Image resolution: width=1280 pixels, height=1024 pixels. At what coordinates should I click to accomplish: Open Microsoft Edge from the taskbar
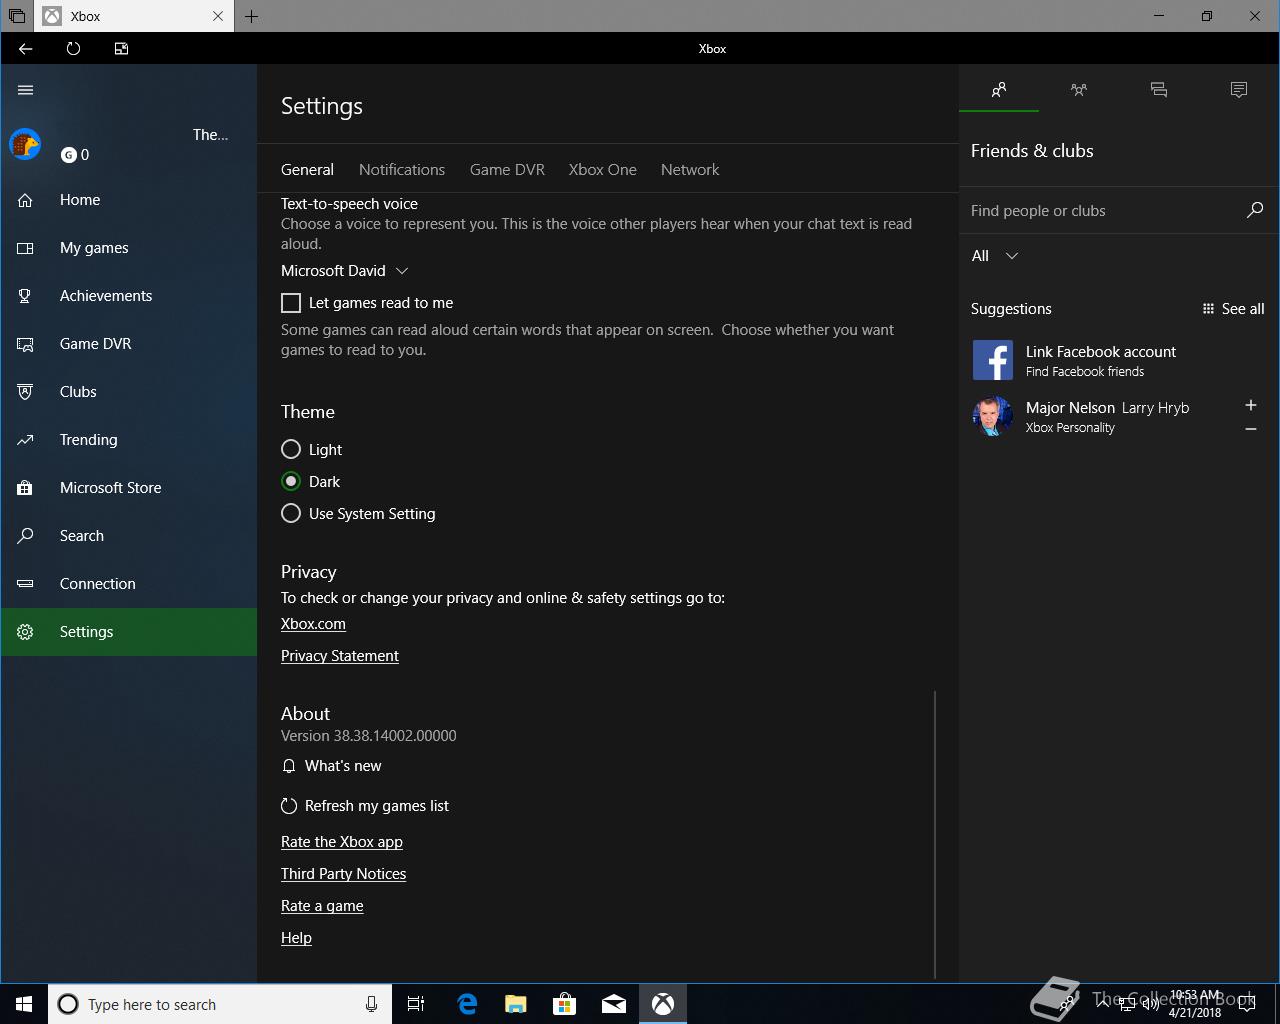pos(467,1004)
